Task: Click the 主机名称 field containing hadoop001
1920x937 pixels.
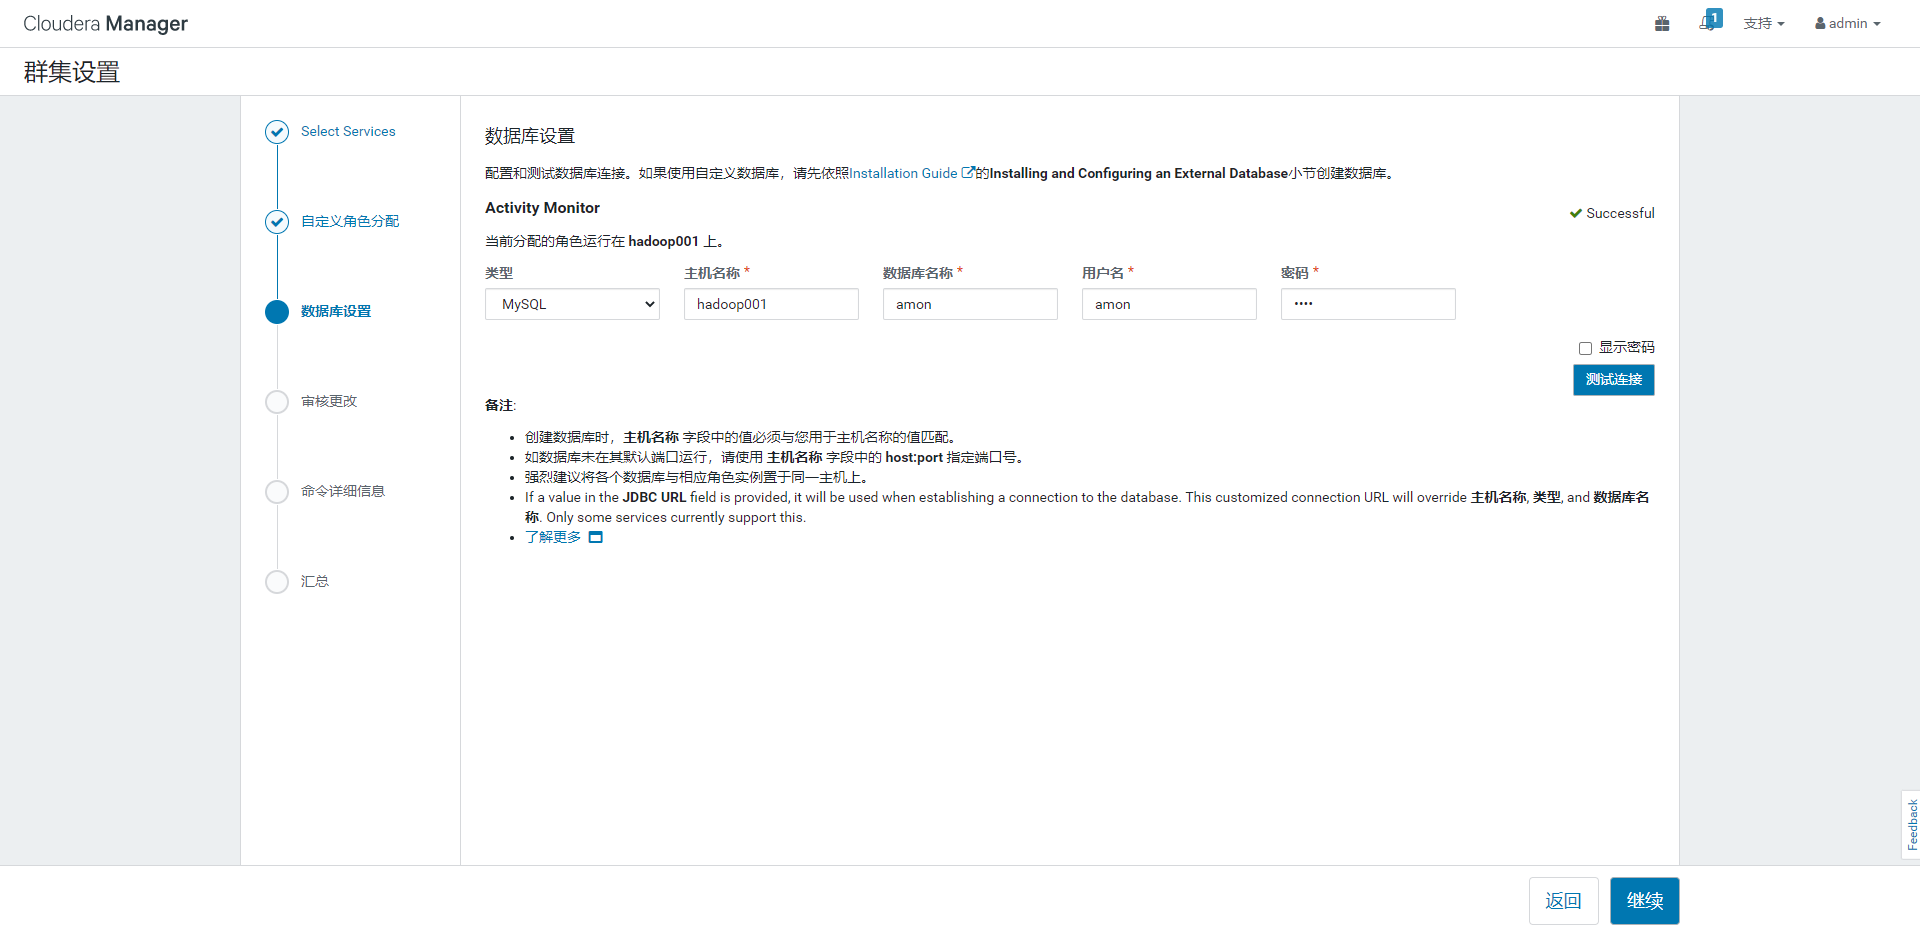Action: pos(771,305)
